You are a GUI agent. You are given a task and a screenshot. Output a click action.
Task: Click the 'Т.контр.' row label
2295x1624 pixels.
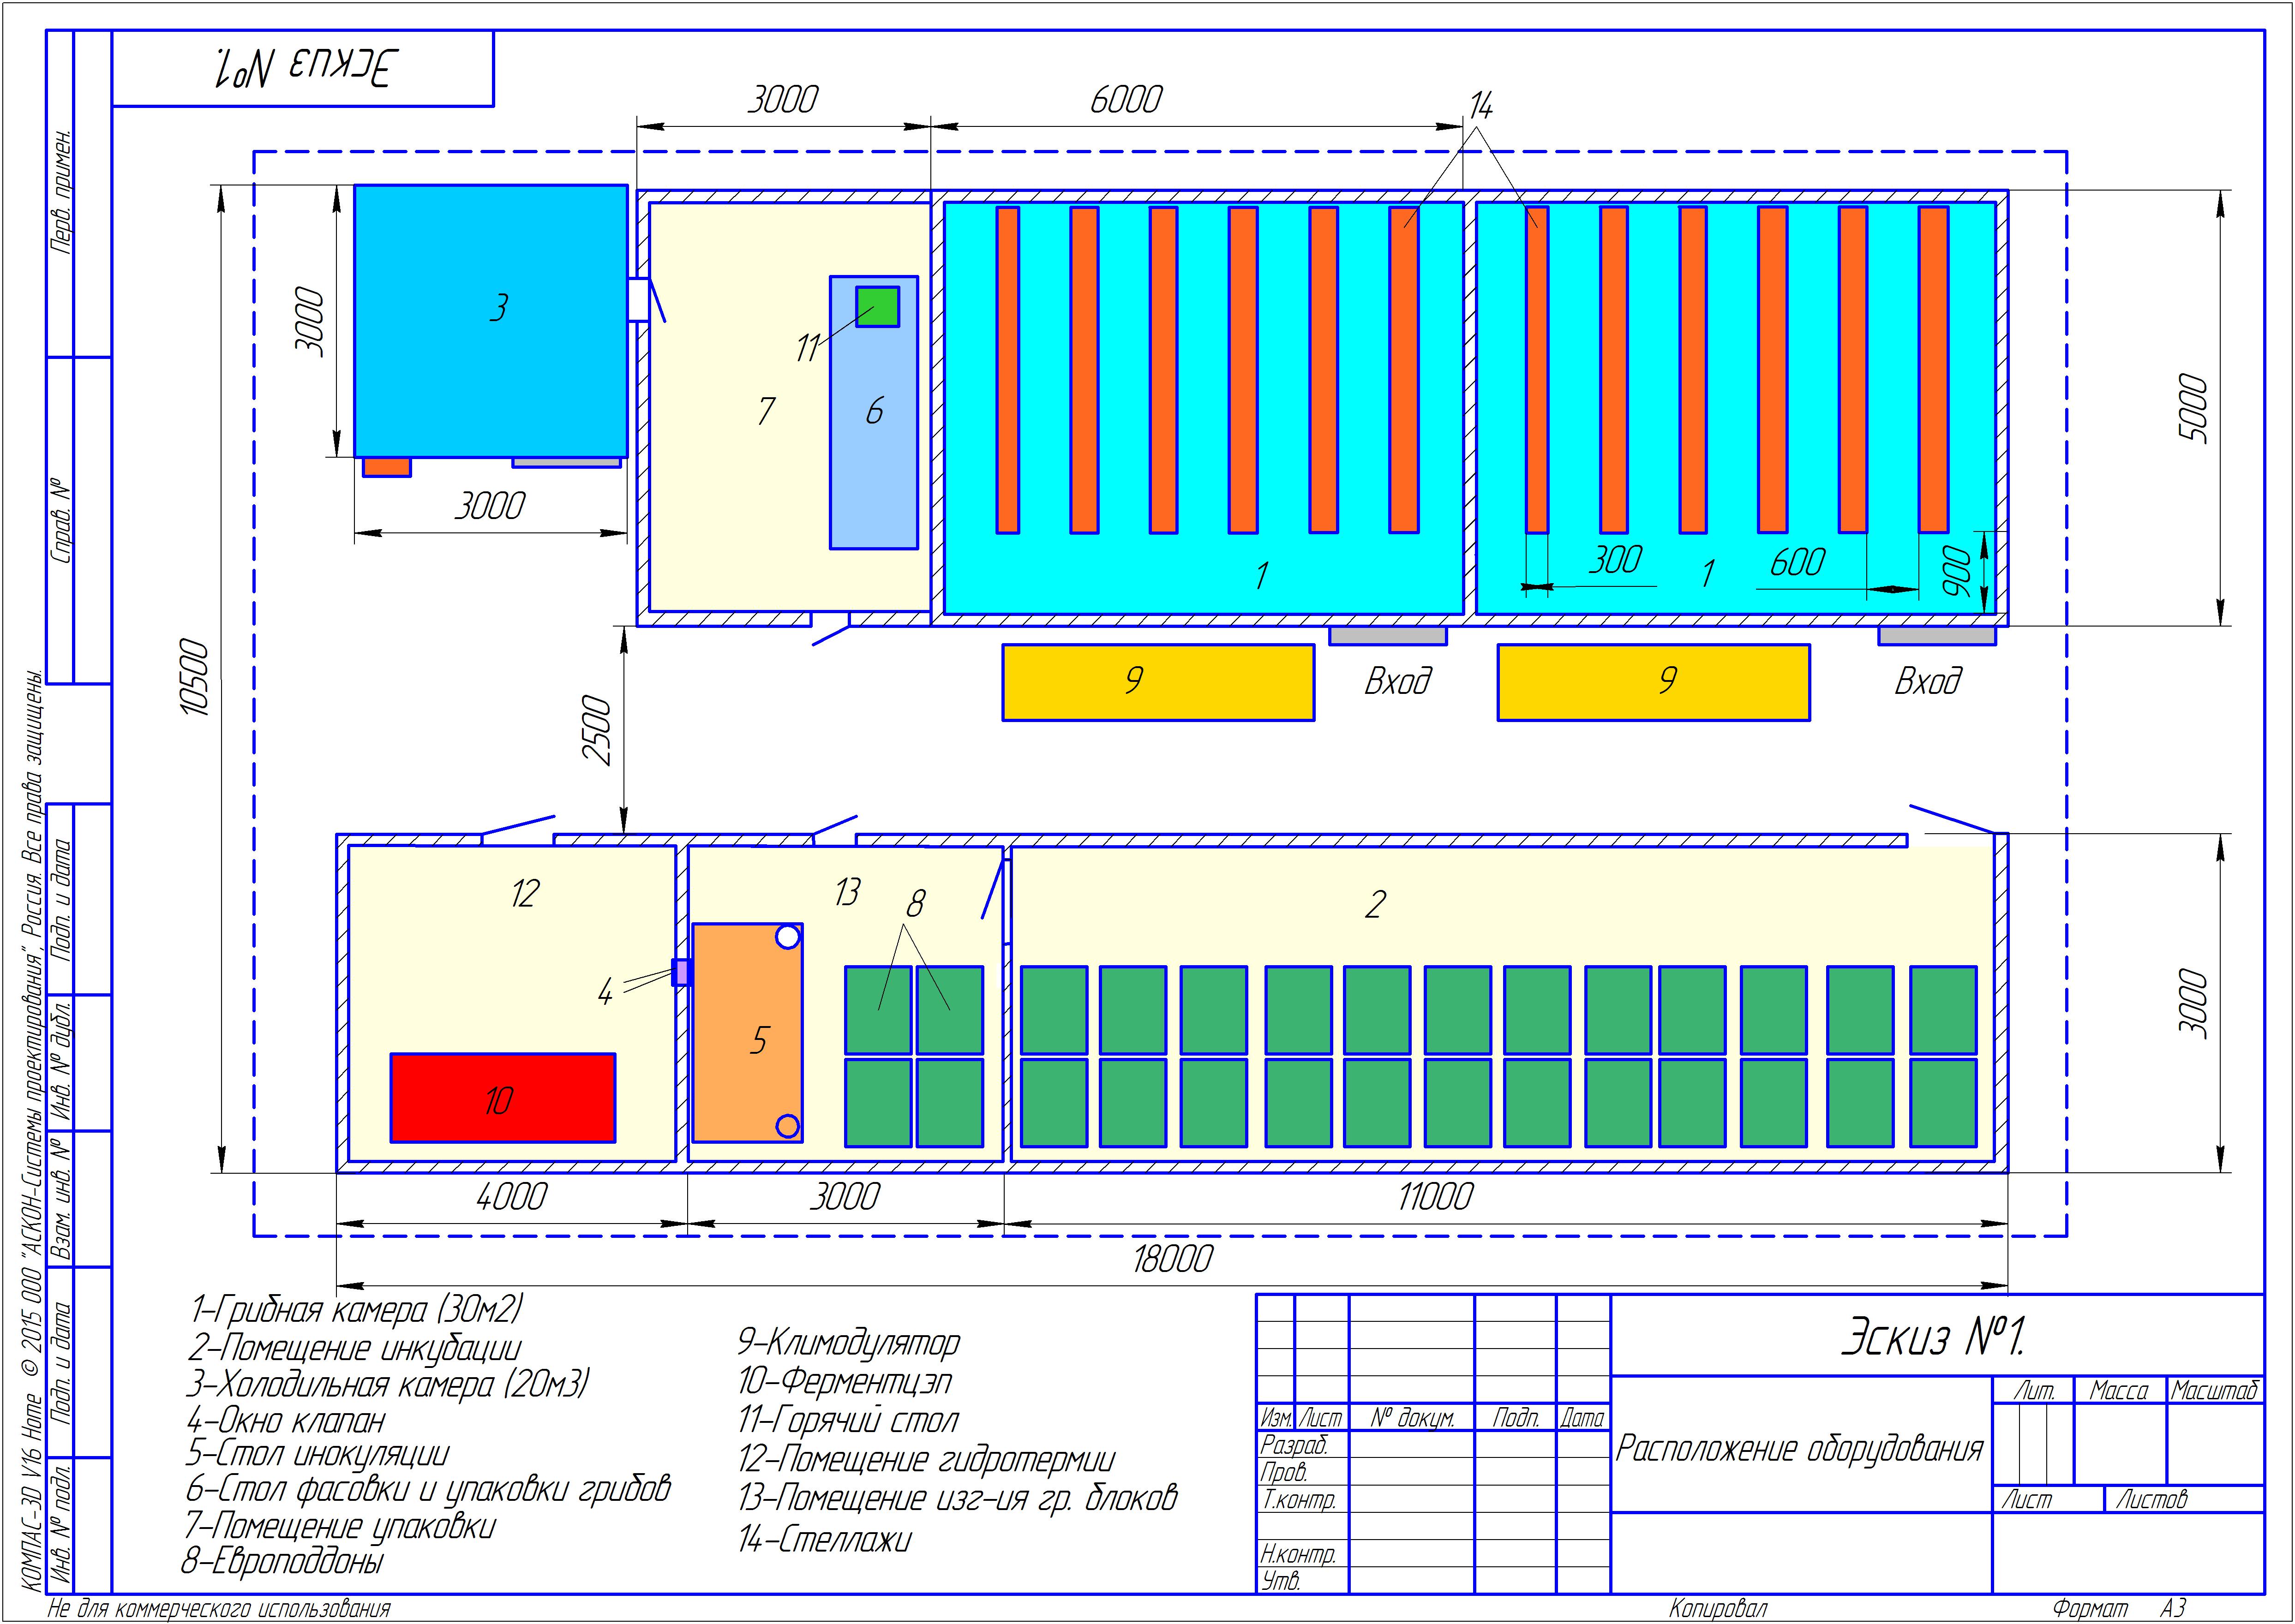click(1298, 1499)
